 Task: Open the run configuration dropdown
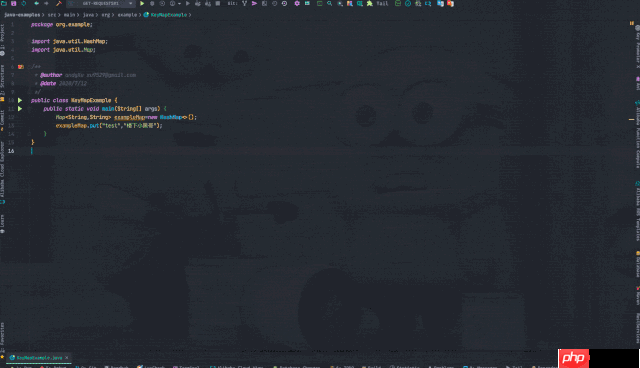(x=101, y=4)
